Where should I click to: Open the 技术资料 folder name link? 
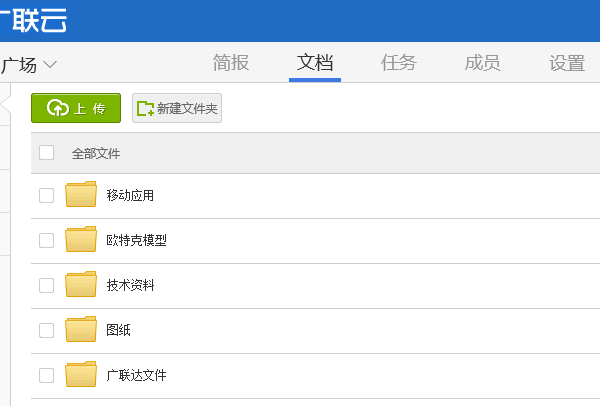point(130,285)
